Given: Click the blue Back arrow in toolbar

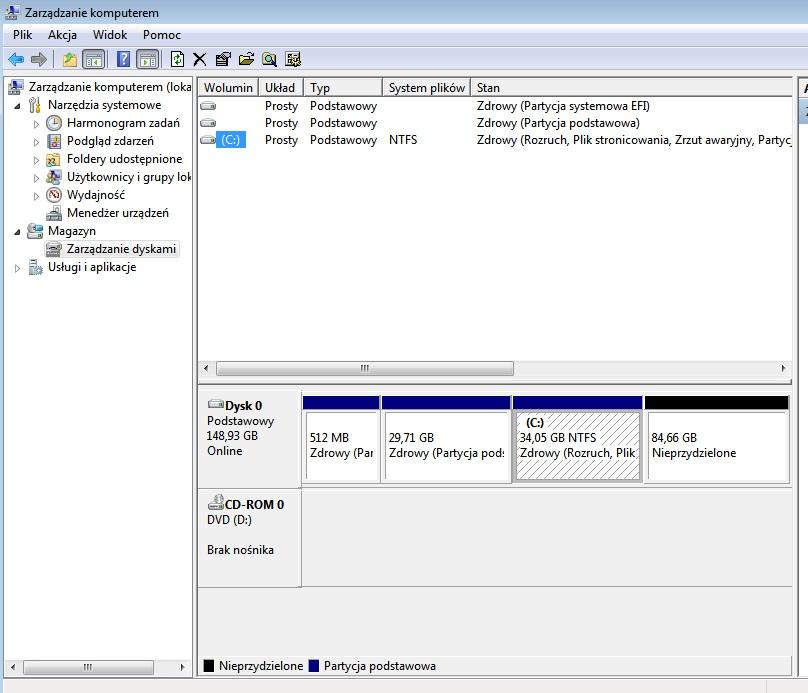Looking at the screenshot, I should [16, 59].
